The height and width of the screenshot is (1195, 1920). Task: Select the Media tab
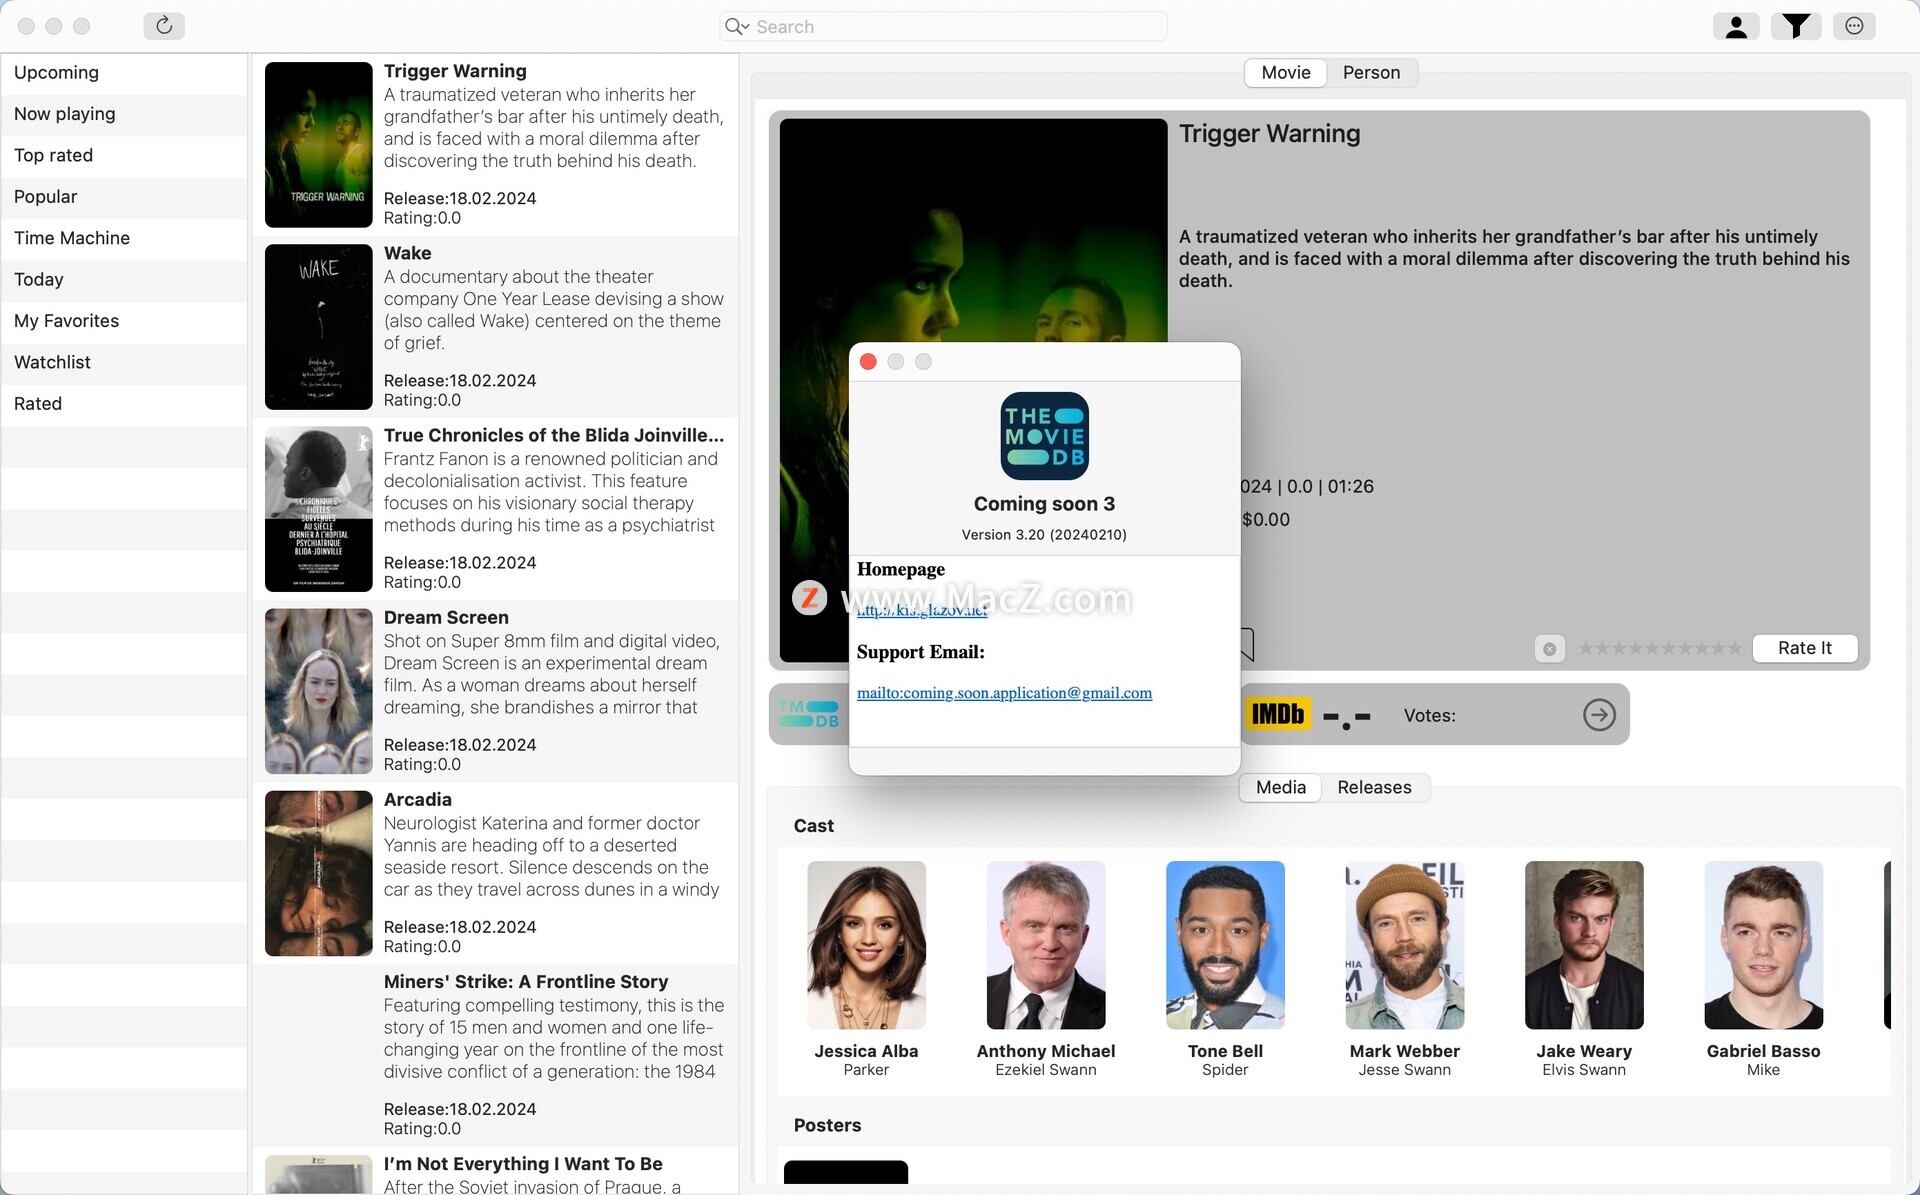[1280, 788]
